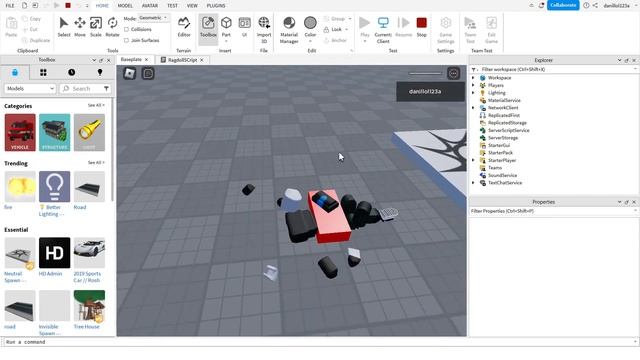This screenshot has height=360, width=640.
Task: Click in the Toolbox Search field
Action: [85, 89]
